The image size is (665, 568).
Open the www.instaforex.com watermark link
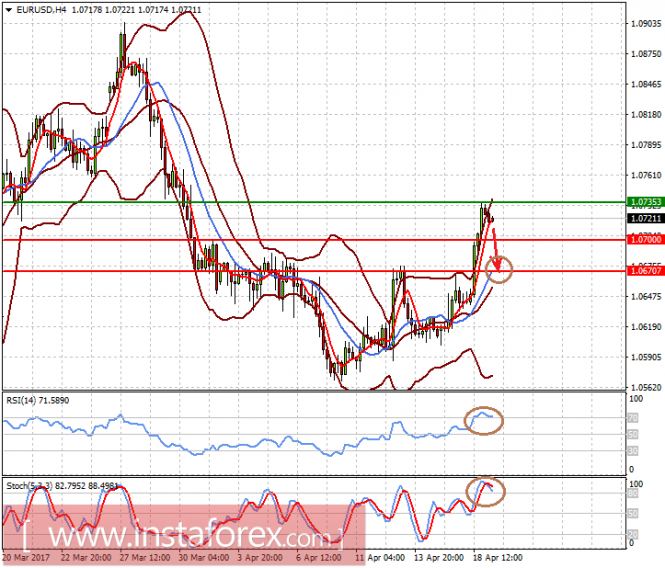pos(182,536)
